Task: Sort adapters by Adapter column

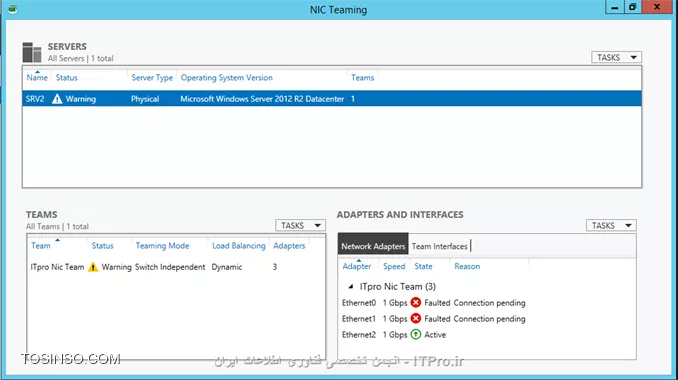Action: [x=357, y=266]
